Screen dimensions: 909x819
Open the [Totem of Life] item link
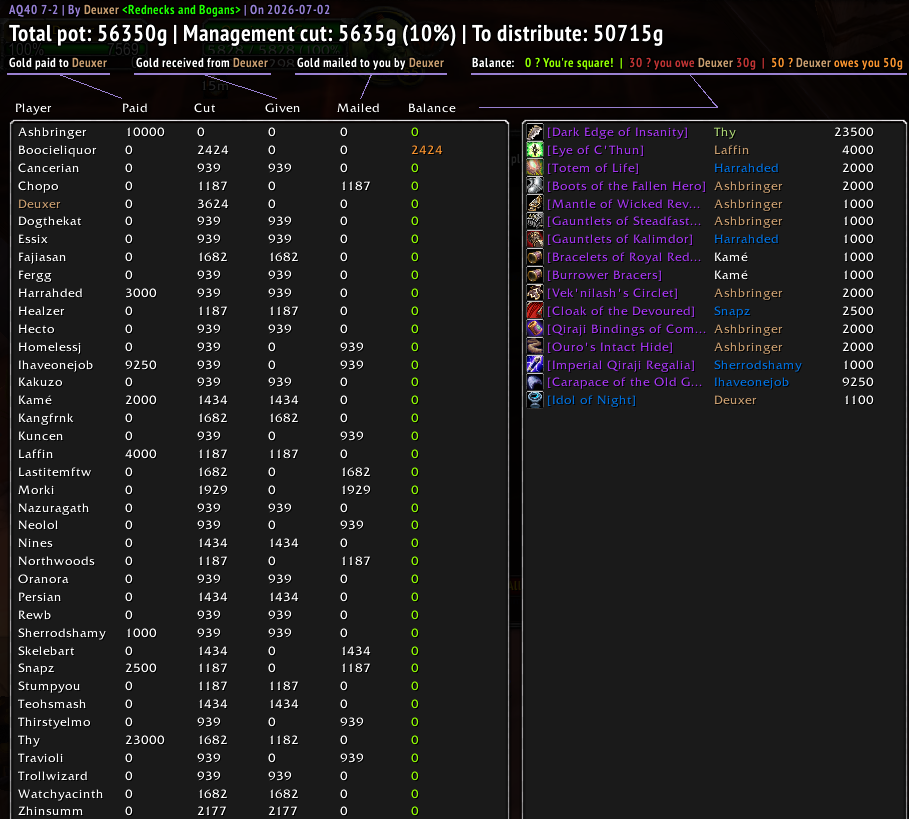pos(592,168)
